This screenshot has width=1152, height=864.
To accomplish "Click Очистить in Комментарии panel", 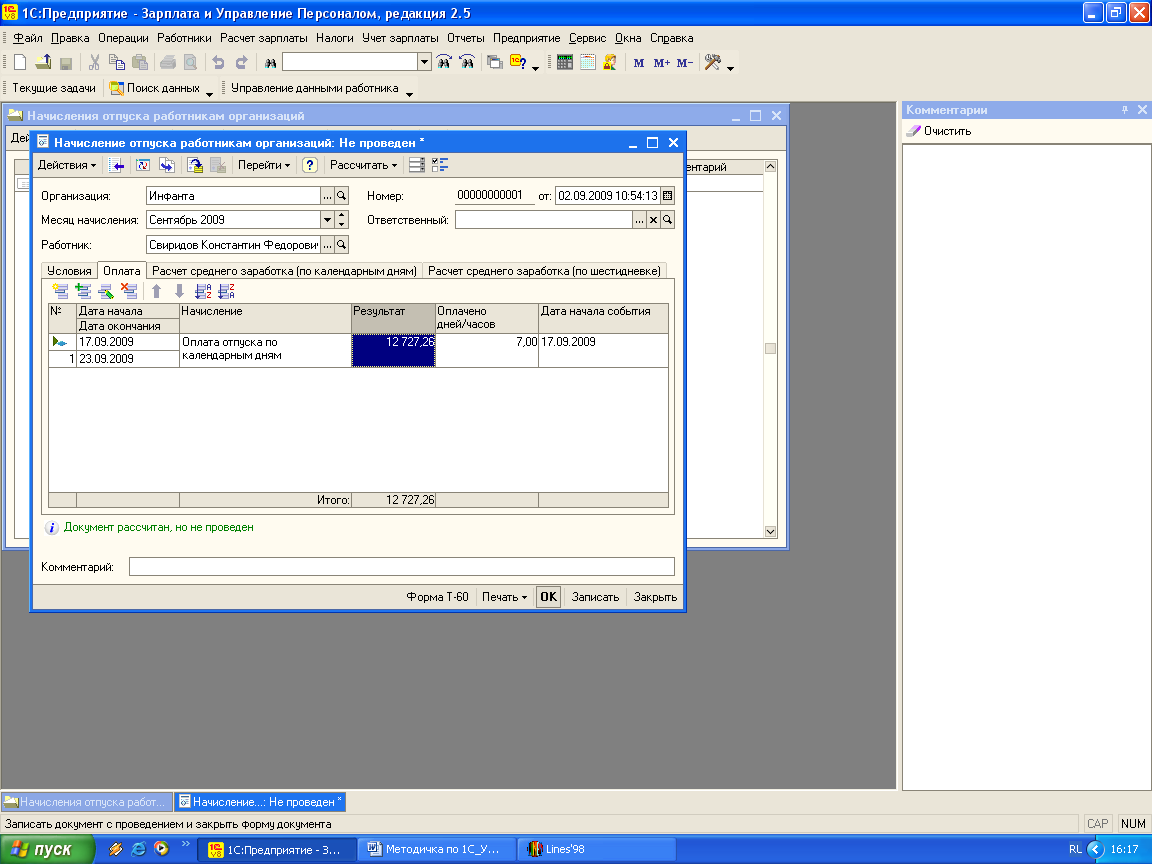I will point(939,131).
